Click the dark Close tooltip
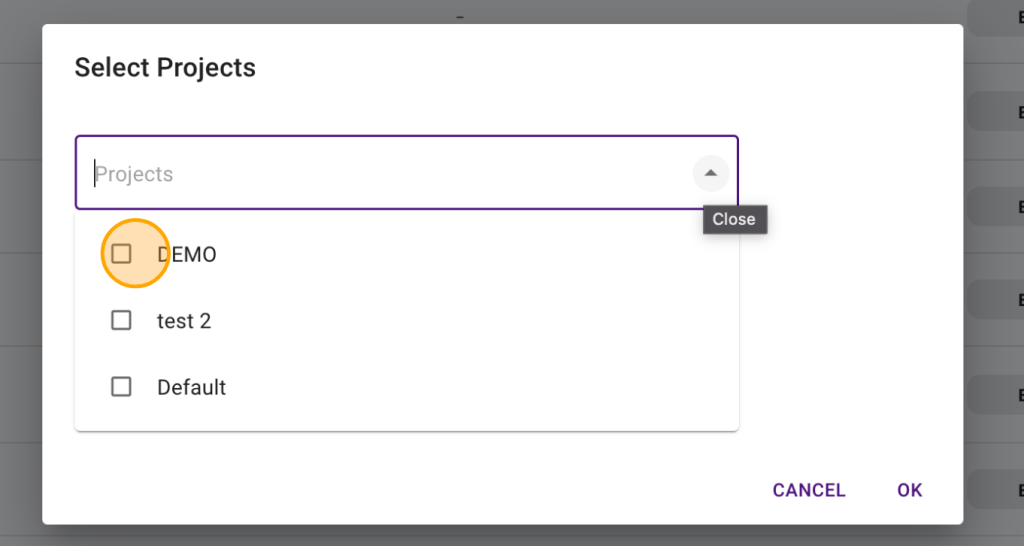This screenshot has width=1024, height=546. (734, 219)
